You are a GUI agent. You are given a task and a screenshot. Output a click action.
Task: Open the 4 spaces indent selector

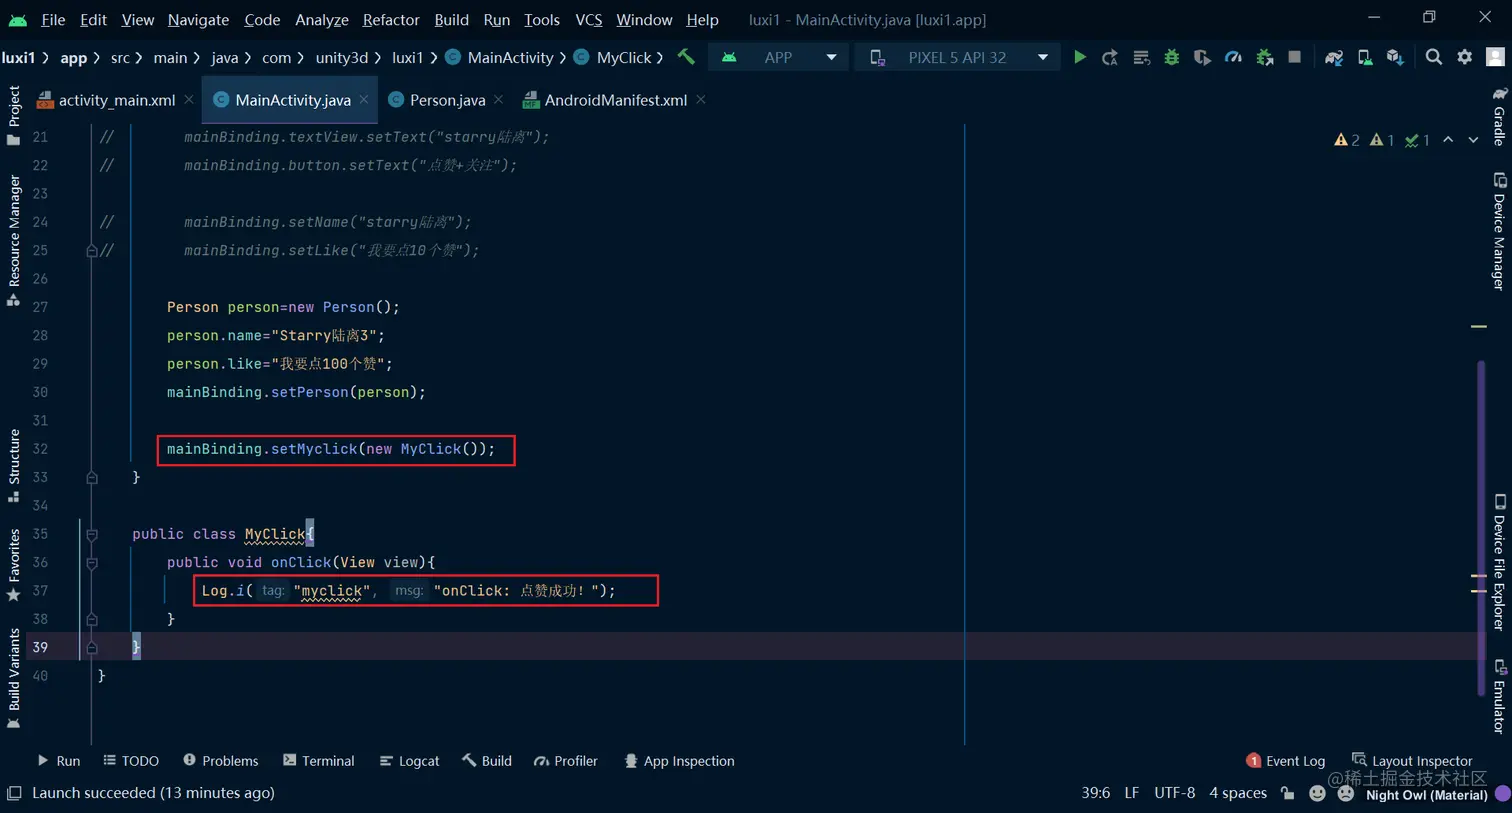click(1238, 793)
